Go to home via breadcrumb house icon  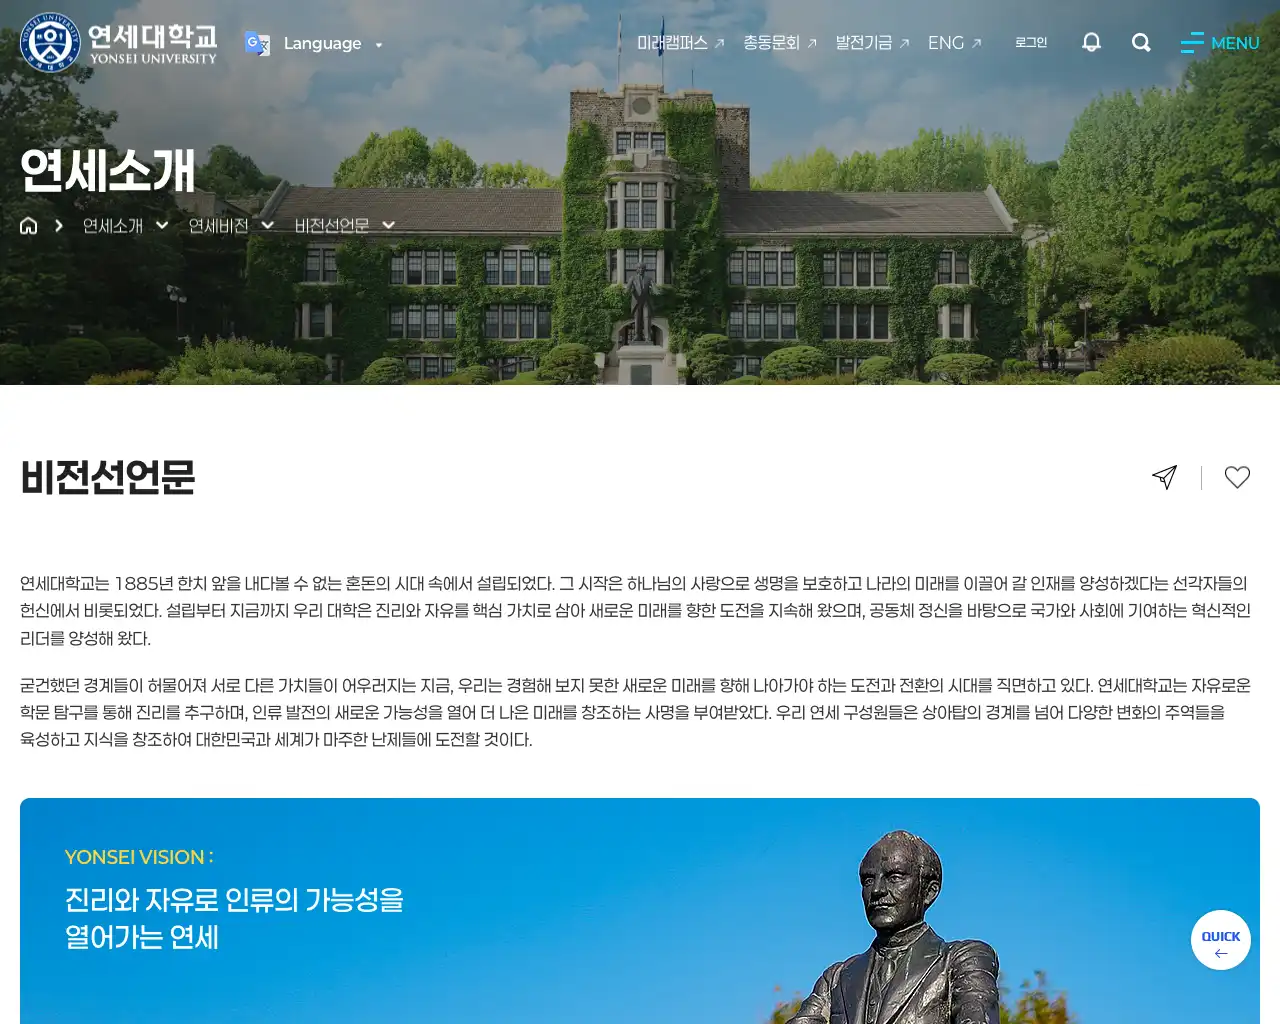[29, 226]
